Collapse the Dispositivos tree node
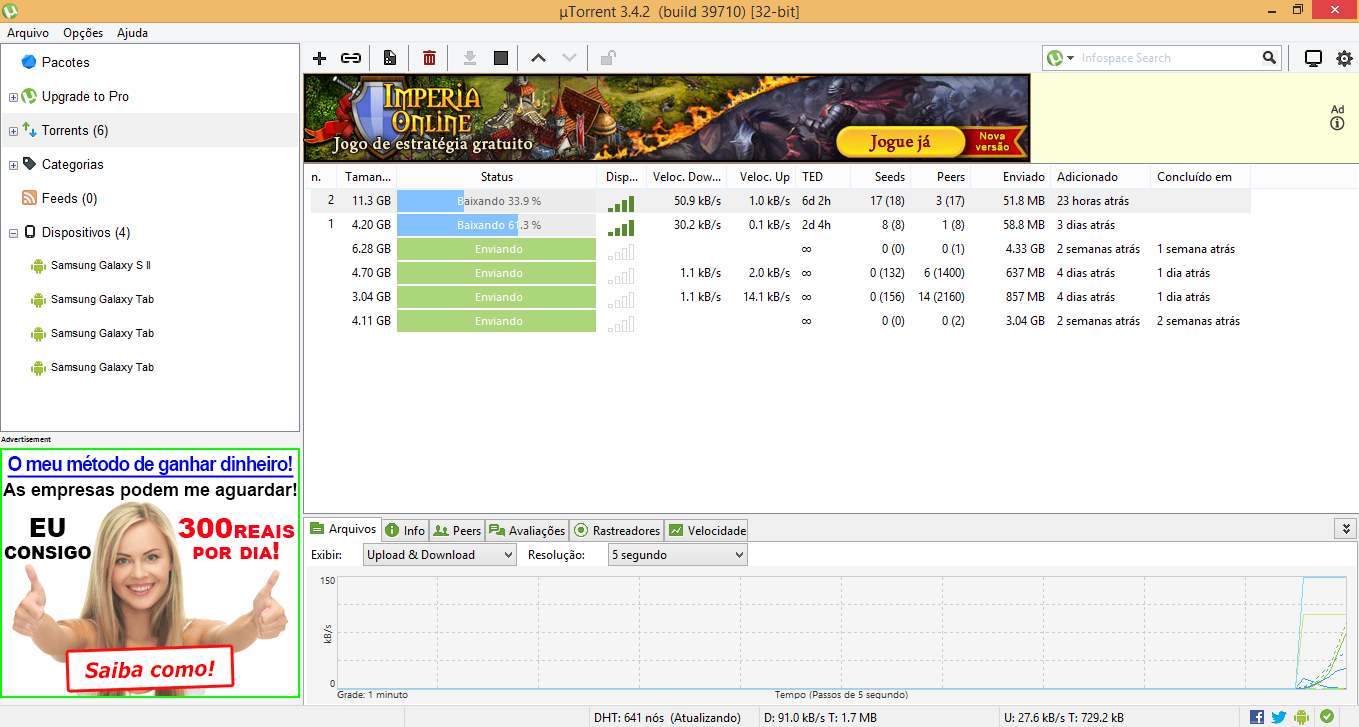This screenshot has width=1359, height=727. click(13, 233)
